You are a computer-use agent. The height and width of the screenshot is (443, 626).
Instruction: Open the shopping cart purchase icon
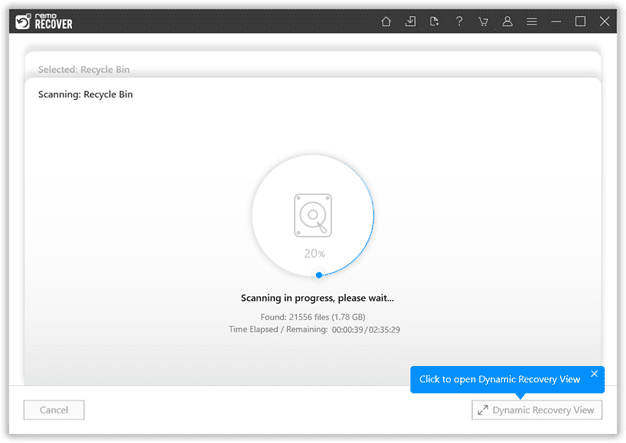tap(483, 22)
